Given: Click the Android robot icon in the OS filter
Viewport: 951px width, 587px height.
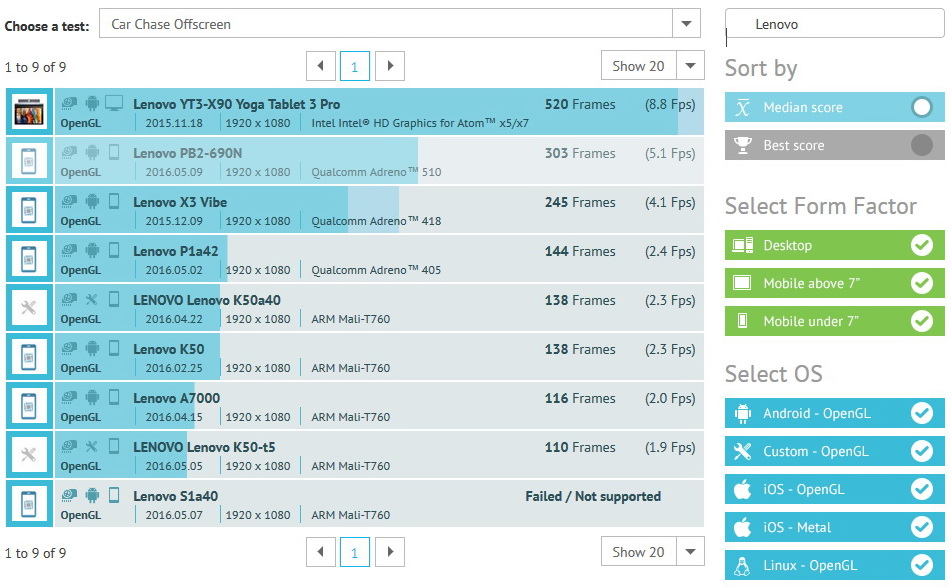Looking at the screenshot, I should pos(742,414).
